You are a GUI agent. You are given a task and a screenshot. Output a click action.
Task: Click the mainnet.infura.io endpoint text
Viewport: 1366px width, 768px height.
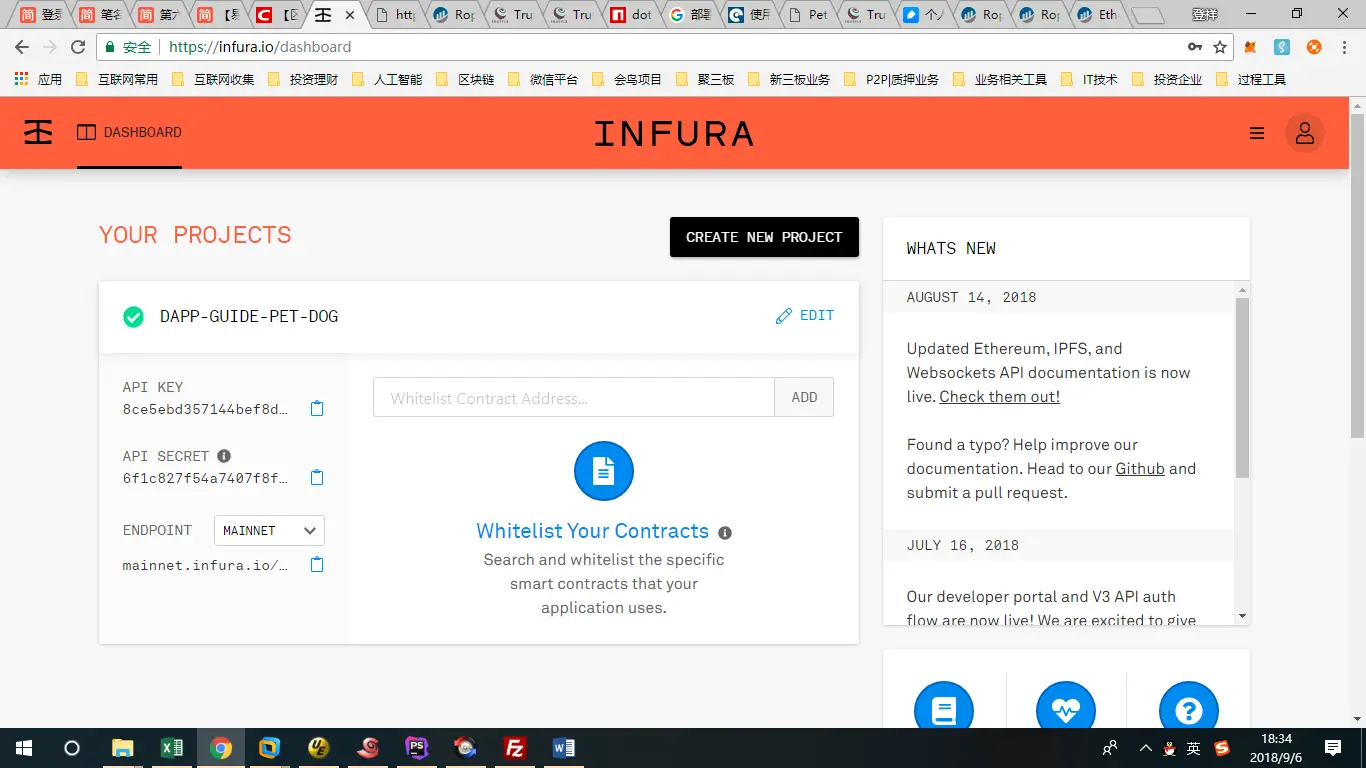[205, 565]
